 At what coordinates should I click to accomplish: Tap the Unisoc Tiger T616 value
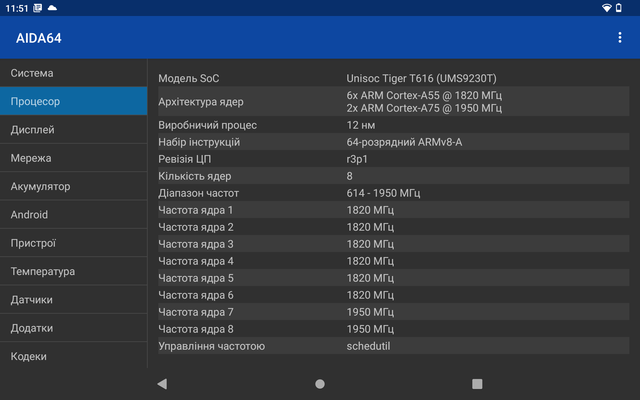[422, 78]
